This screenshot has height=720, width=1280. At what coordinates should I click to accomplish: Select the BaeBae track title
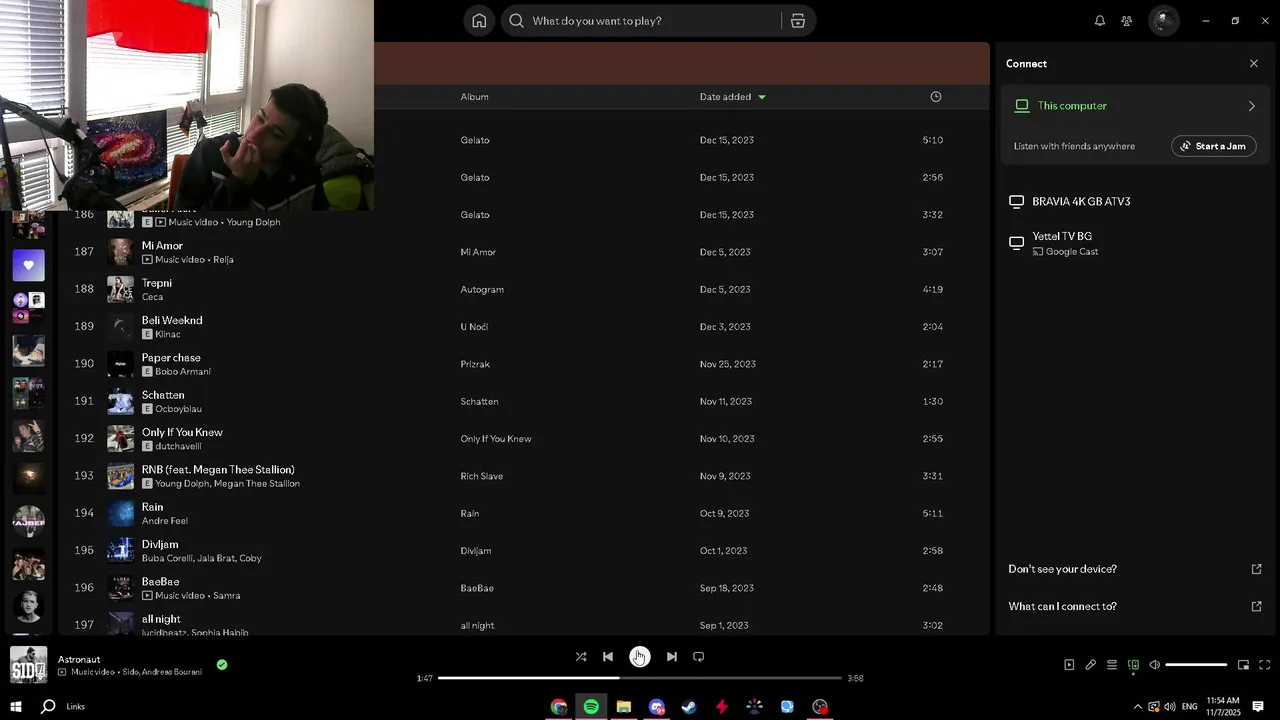pos(161,582)
